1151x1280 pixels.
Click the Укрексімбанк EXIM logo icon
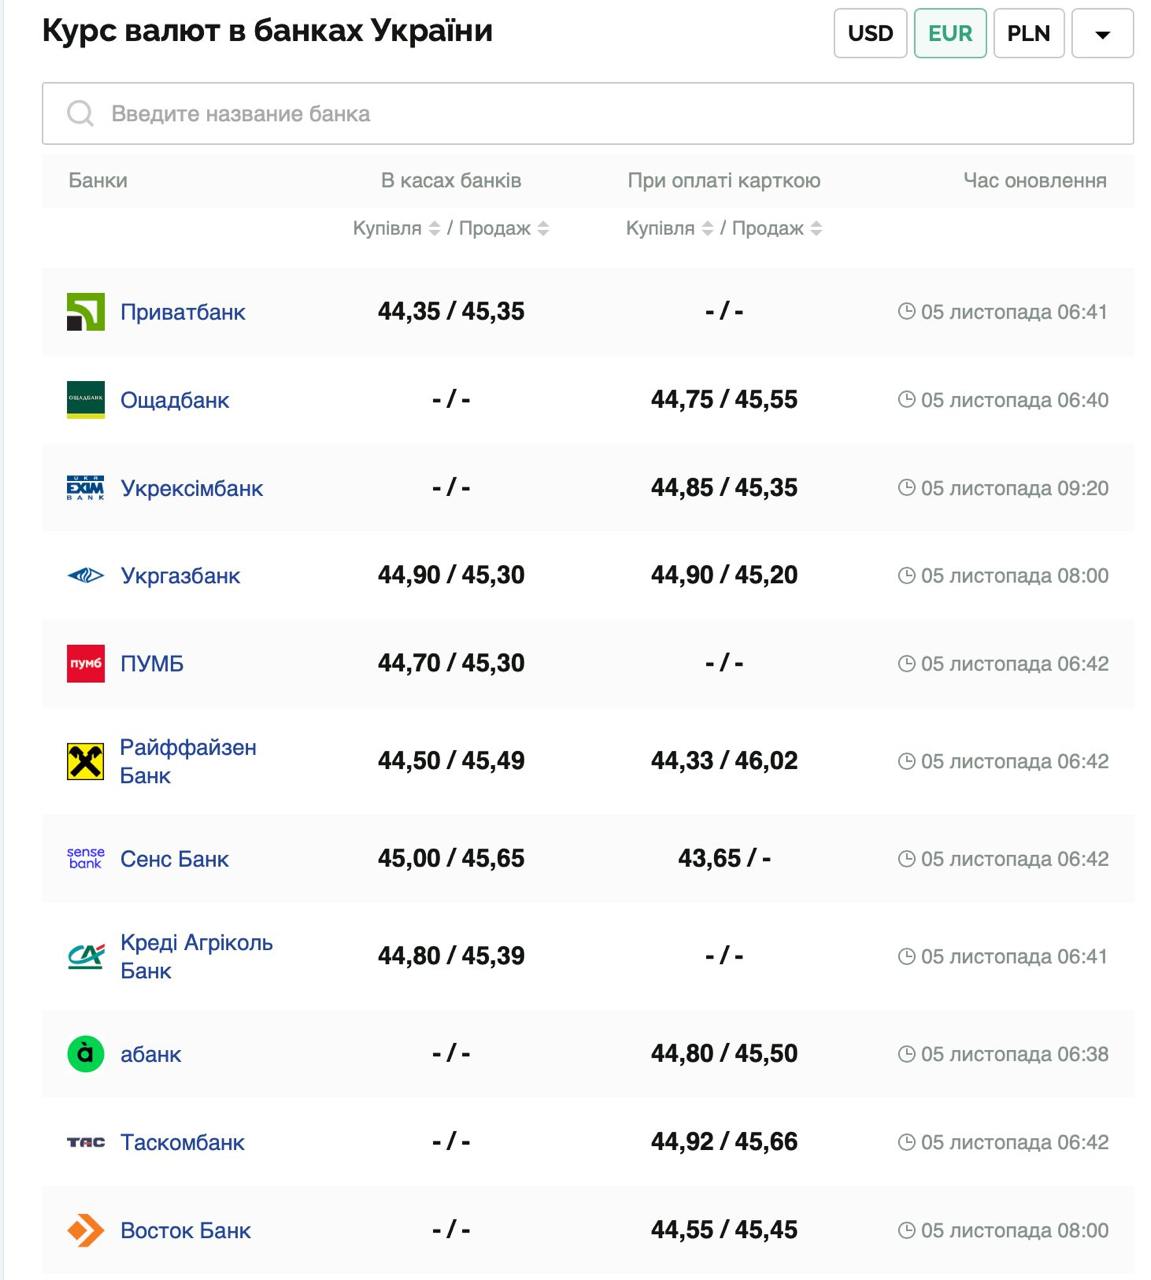click(86, 488)
